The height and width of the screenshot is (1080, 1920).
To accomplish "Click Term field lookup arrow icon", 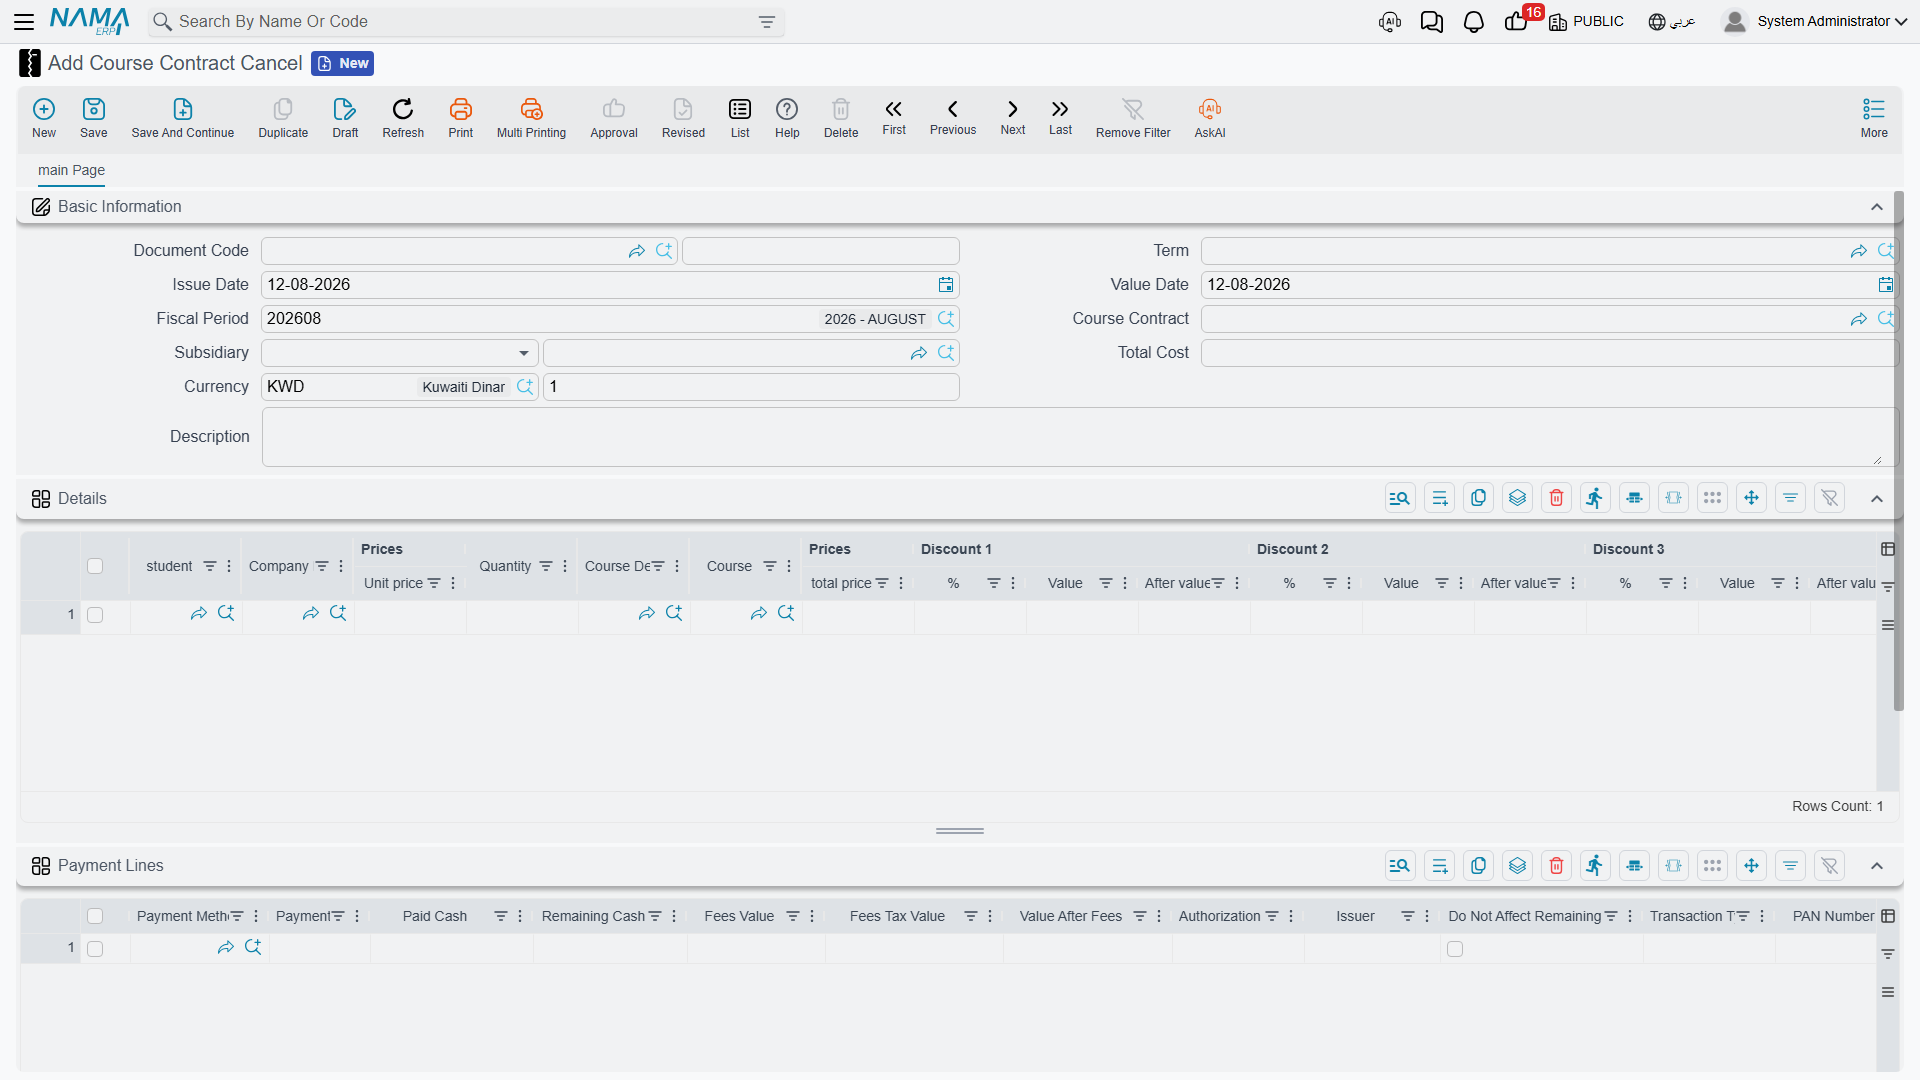I will (1859, 251).
